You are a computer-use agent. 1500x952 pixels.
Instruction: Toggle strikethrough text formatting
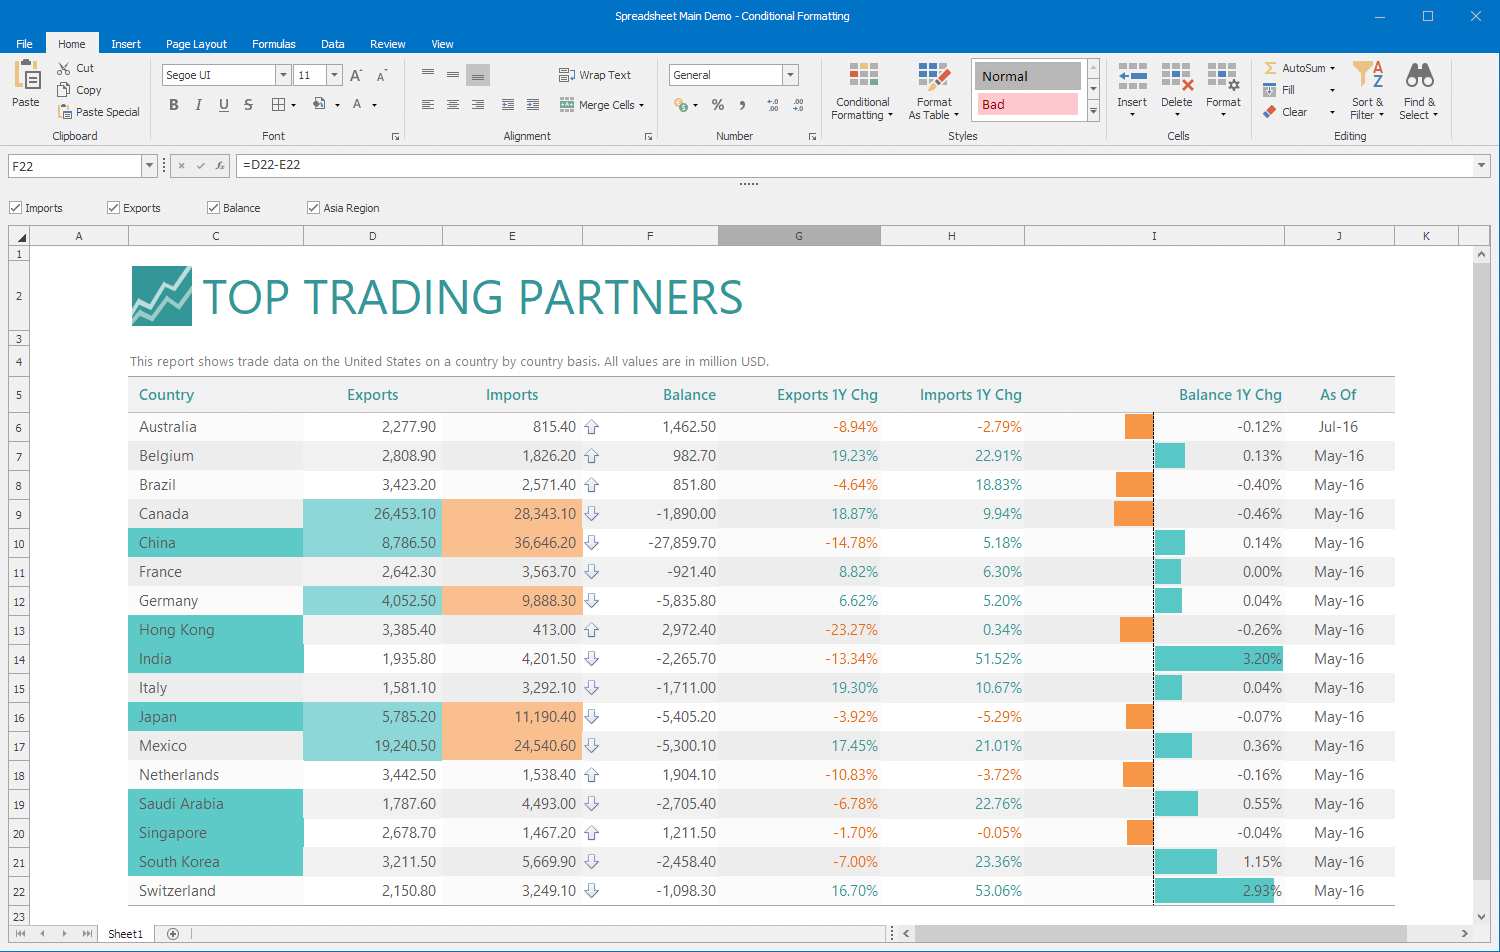[248, 105]
